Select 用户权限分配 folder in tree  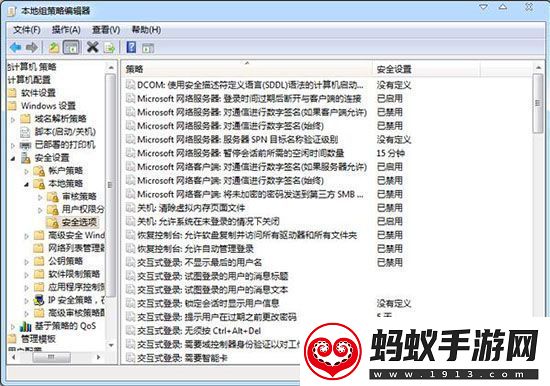83,209
